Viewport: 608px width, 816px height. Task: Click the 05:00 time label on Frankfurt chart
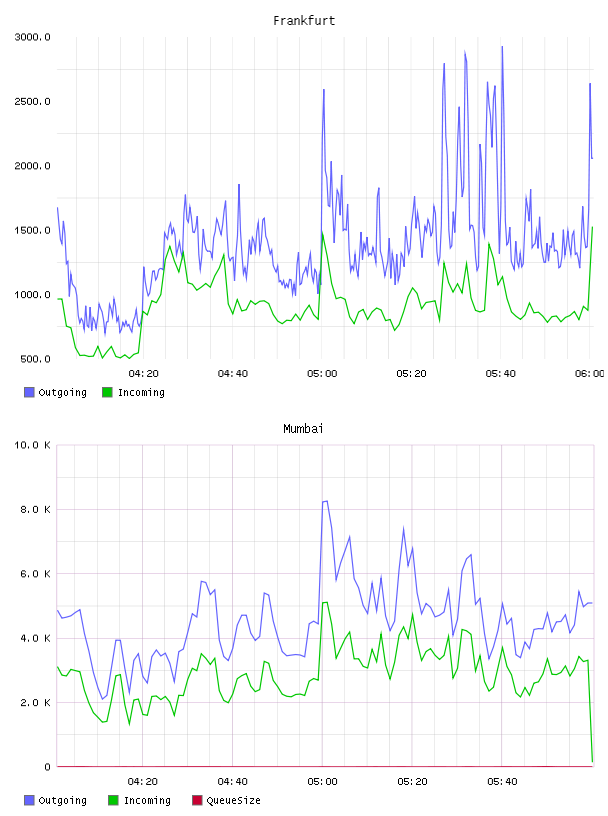[x=322, y=374]
